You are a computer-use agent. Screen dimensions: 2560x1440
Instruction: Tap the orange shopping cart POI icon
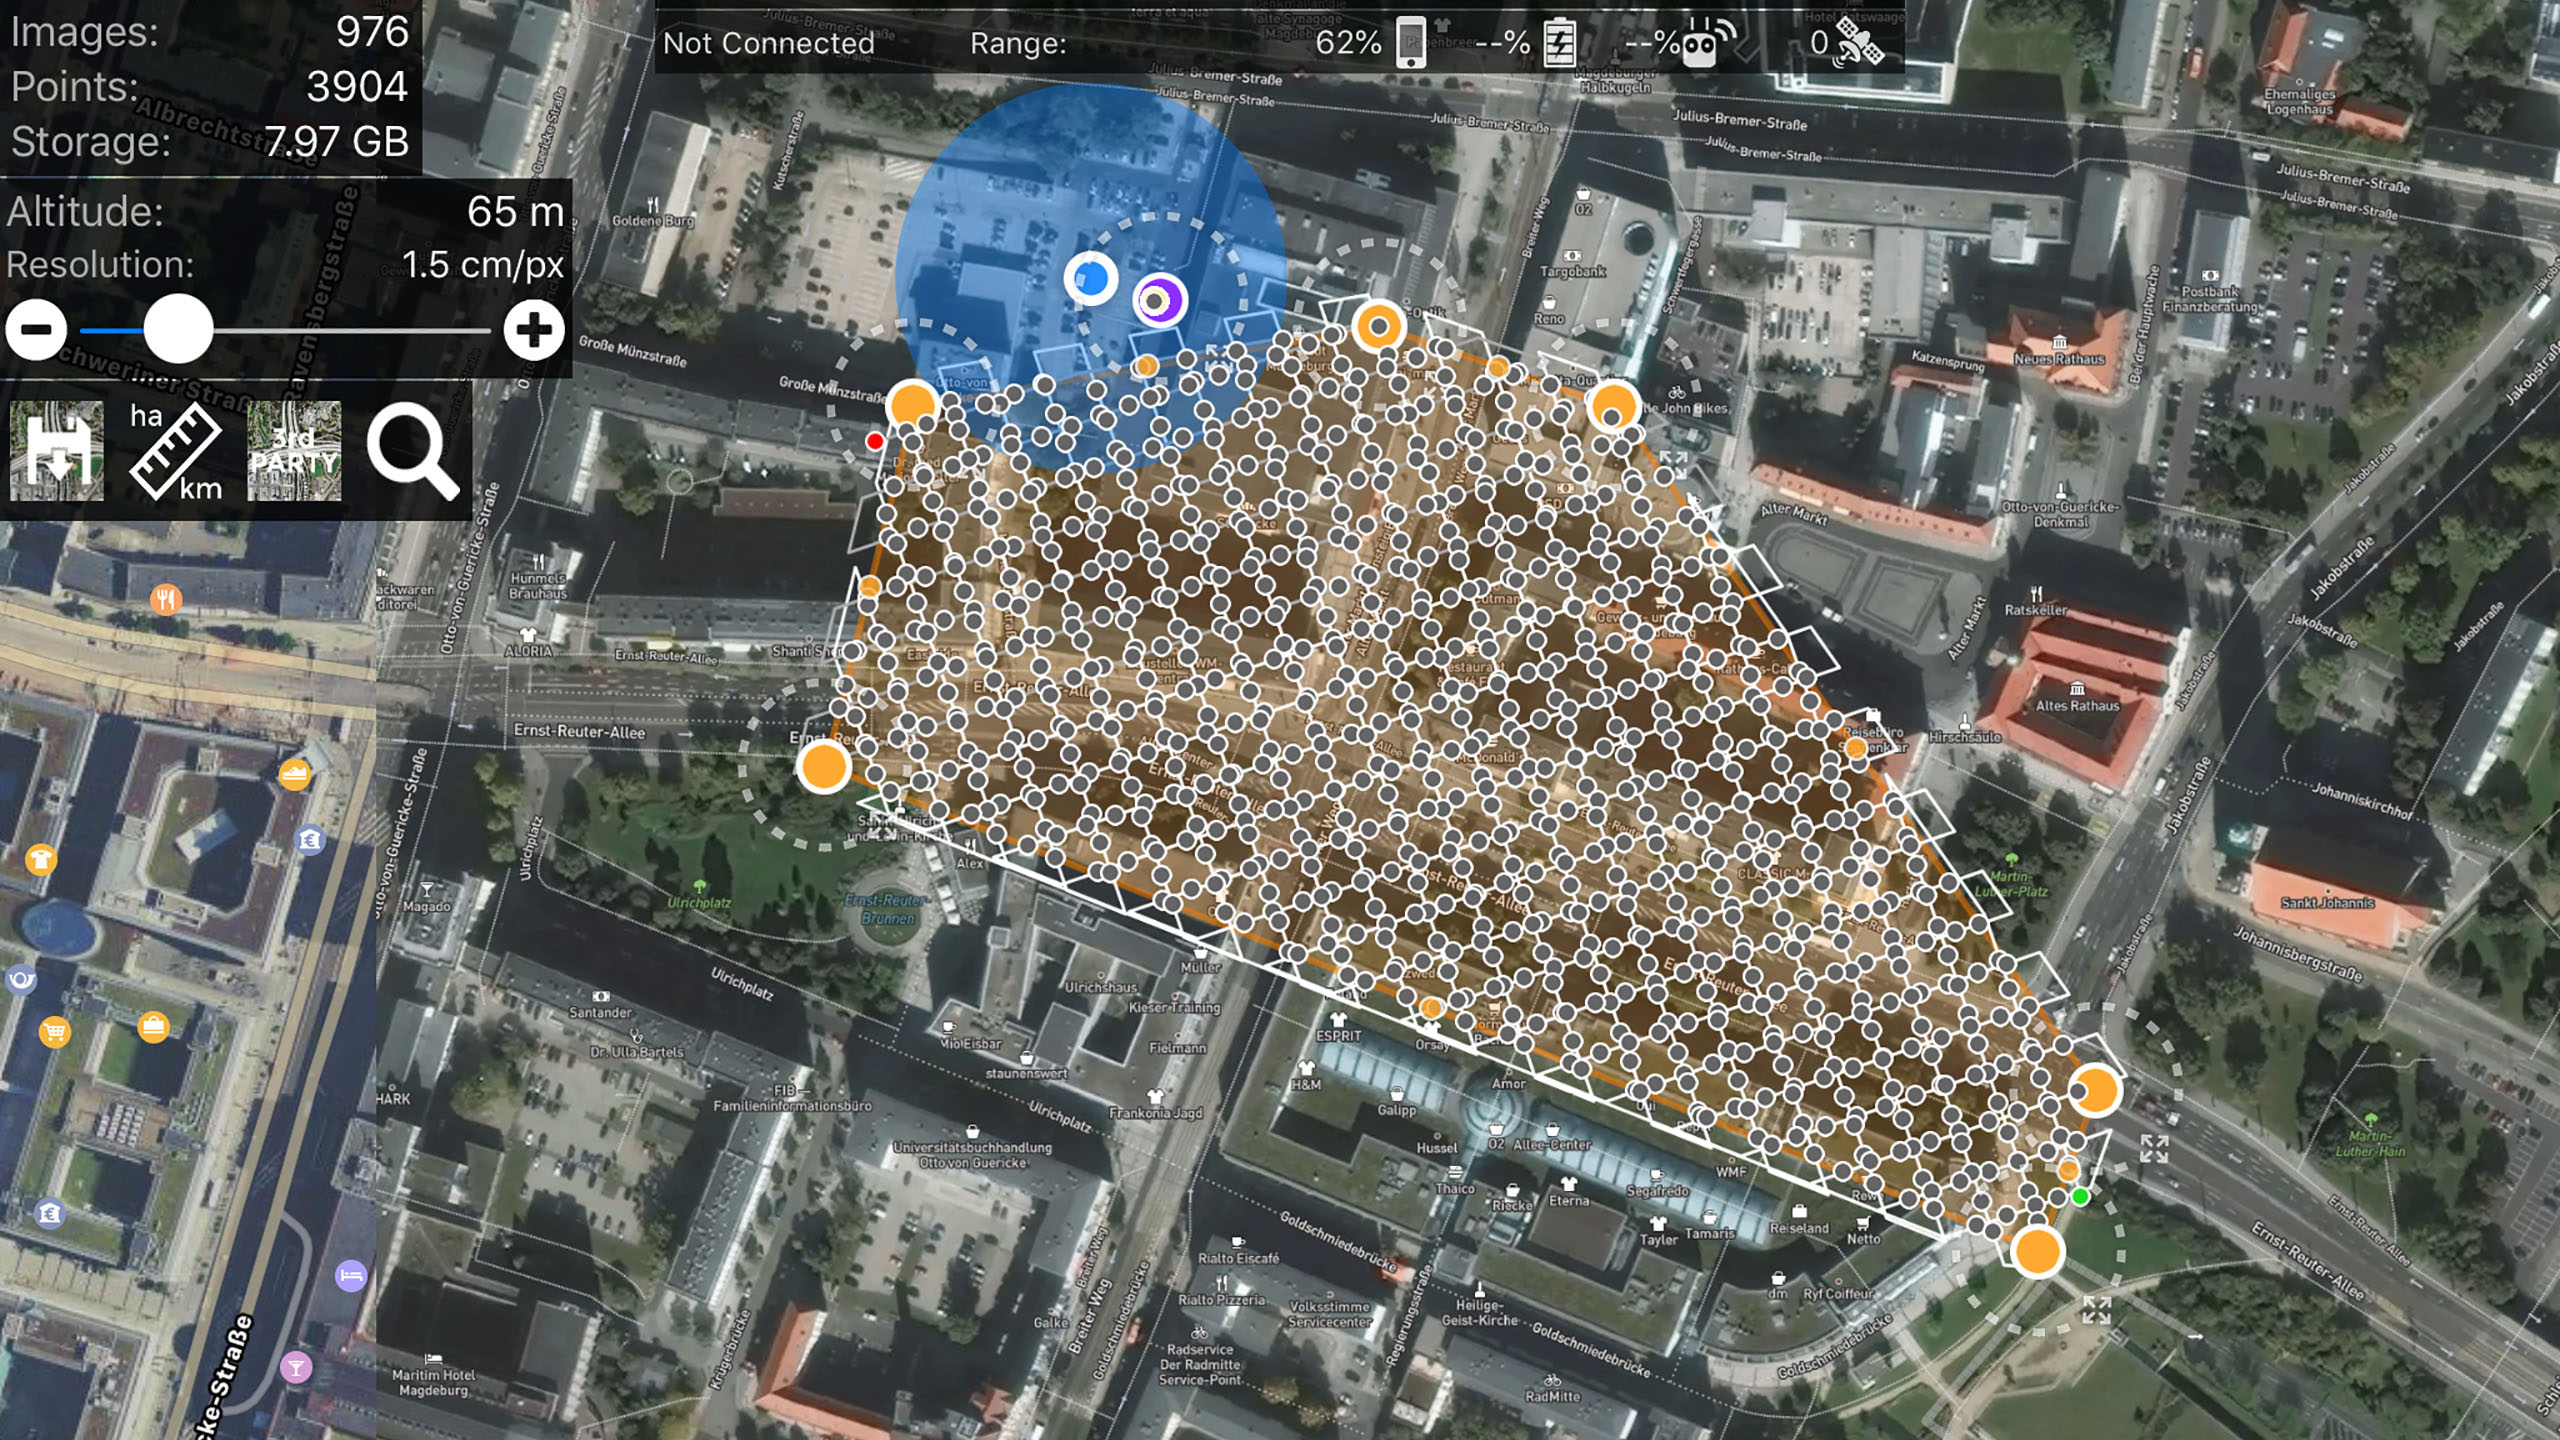(x=55, y=1031)
